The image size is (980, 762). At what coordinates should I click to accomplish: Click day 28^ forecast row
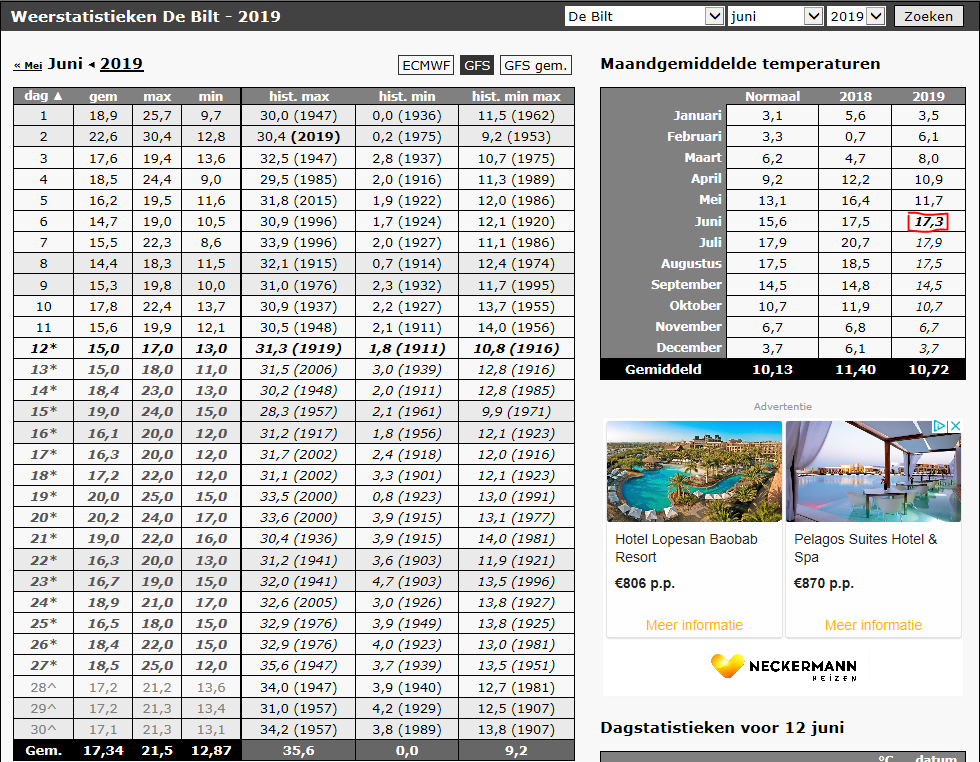[x=294, y=687]
